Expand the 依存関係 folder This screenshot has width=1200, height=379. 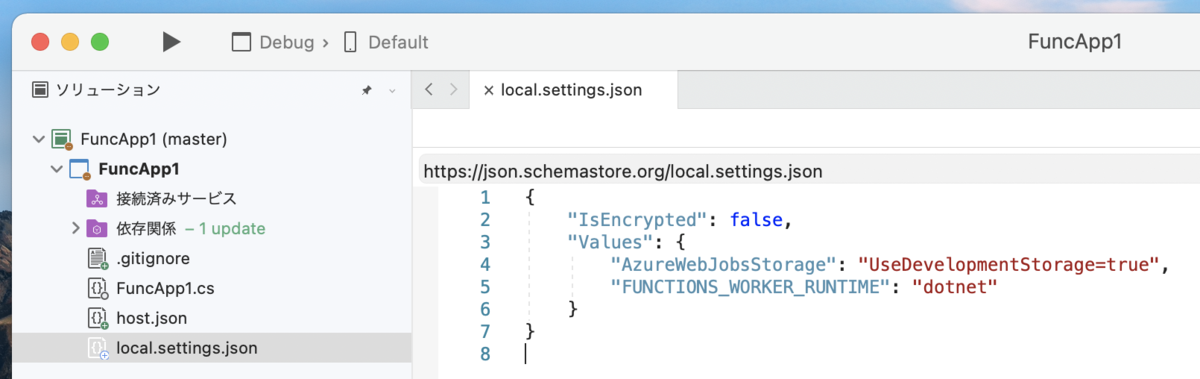76,229
